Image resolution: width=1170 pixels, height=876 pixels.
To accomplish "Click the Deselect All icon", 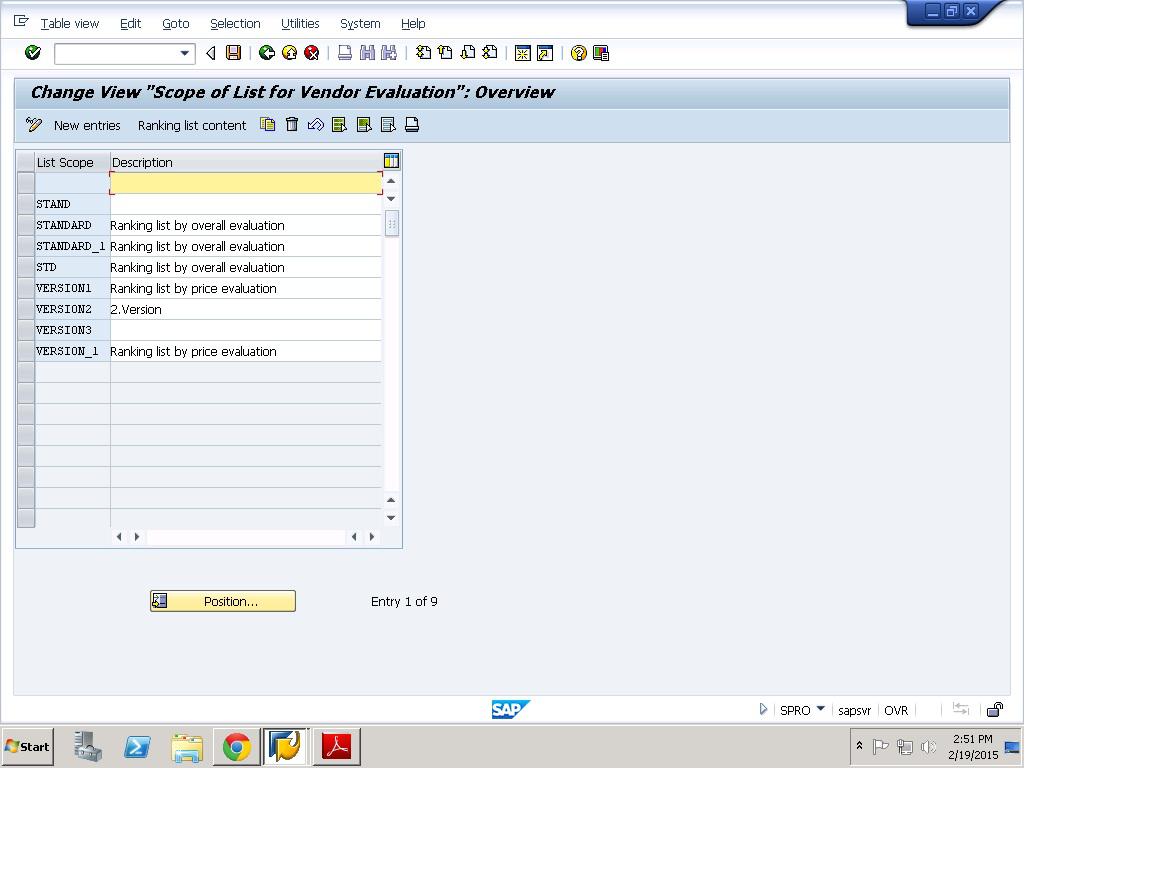I will 388,125.
